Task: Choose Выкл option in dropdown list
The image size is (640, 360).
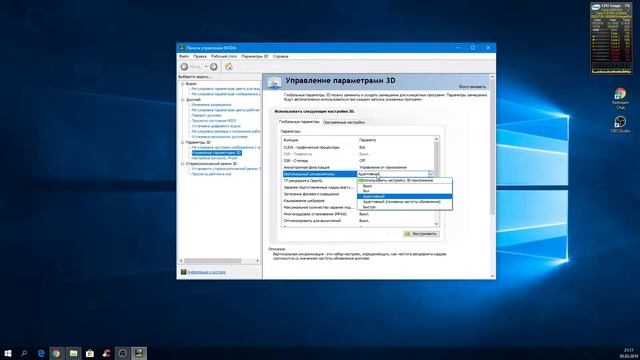Action: click(x=404, y=186)
